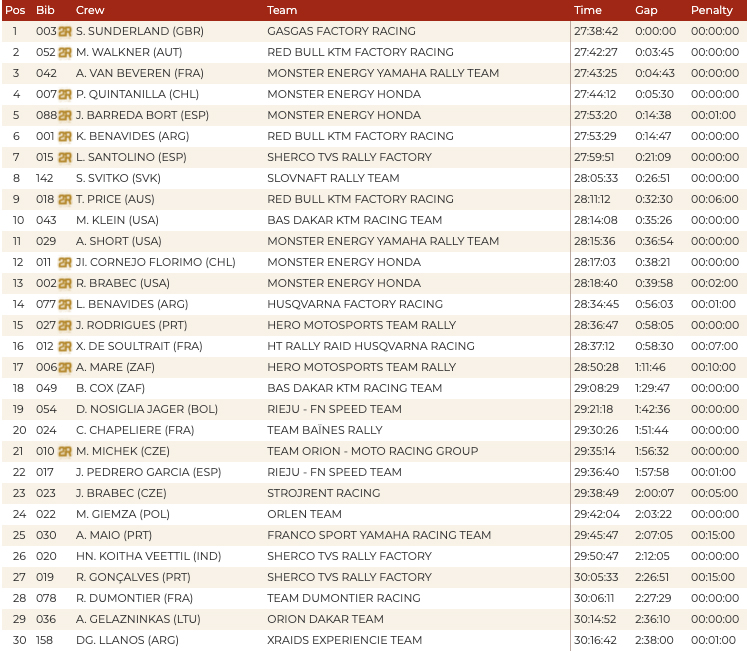The width and height of the screenshot is (747, 651).
Task: Click team ORLEN TEAM
Action: [304, 514]
